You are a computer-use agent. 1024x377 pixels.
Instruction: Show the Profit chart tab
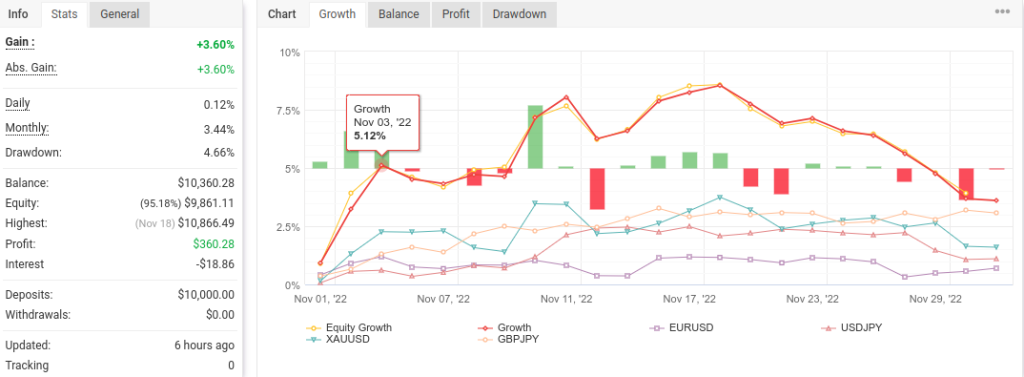click(455, 14)
